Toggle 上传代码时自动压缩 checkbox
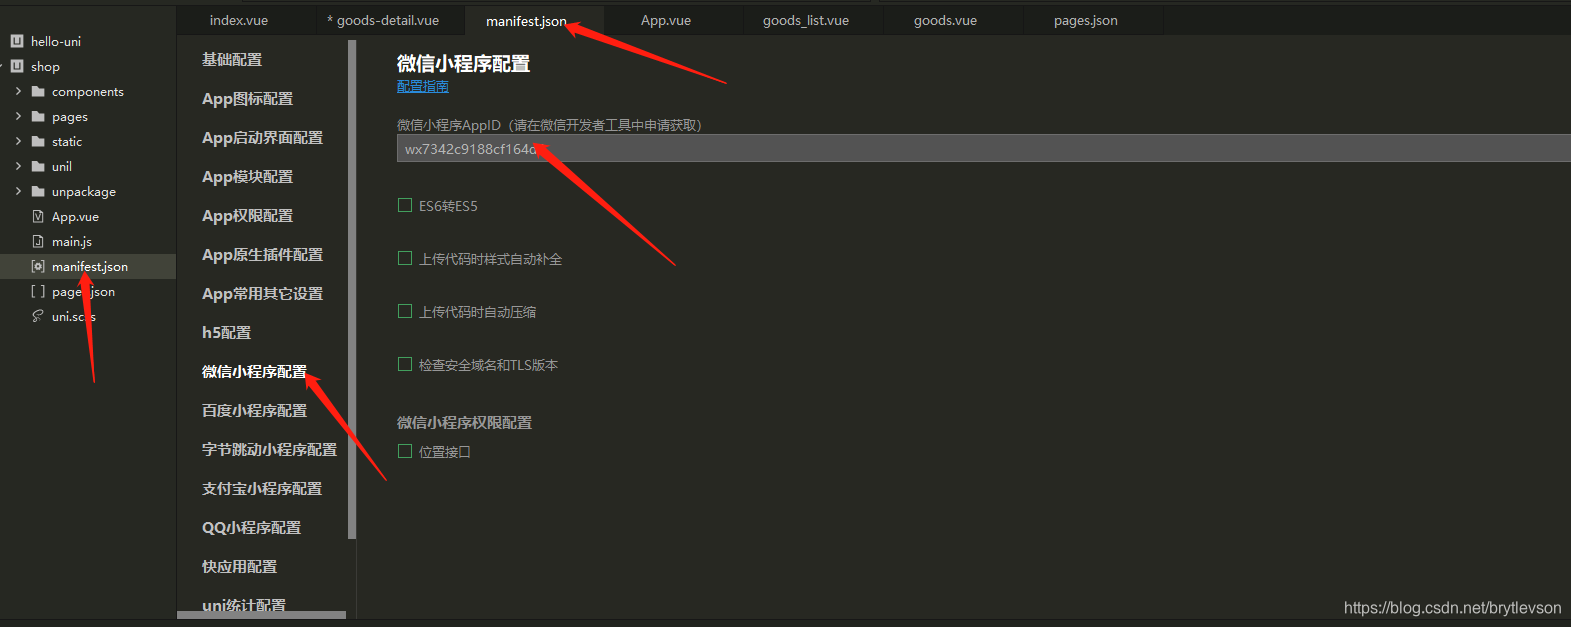1571x627 pixels. pos(405,311)
